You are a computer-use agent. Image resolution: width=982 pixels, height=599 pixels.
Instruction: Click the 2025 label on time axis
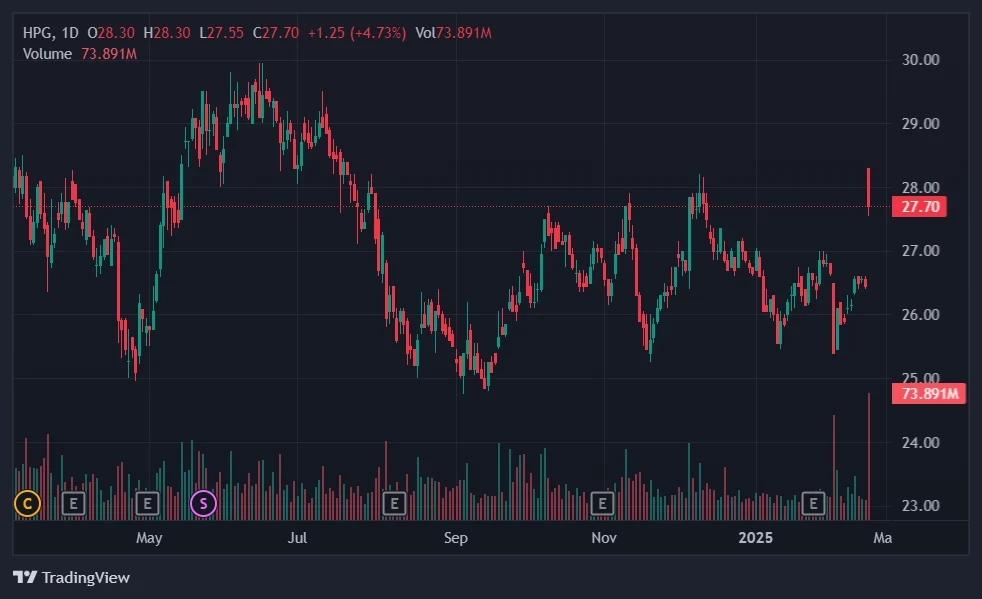coord(755,538)
